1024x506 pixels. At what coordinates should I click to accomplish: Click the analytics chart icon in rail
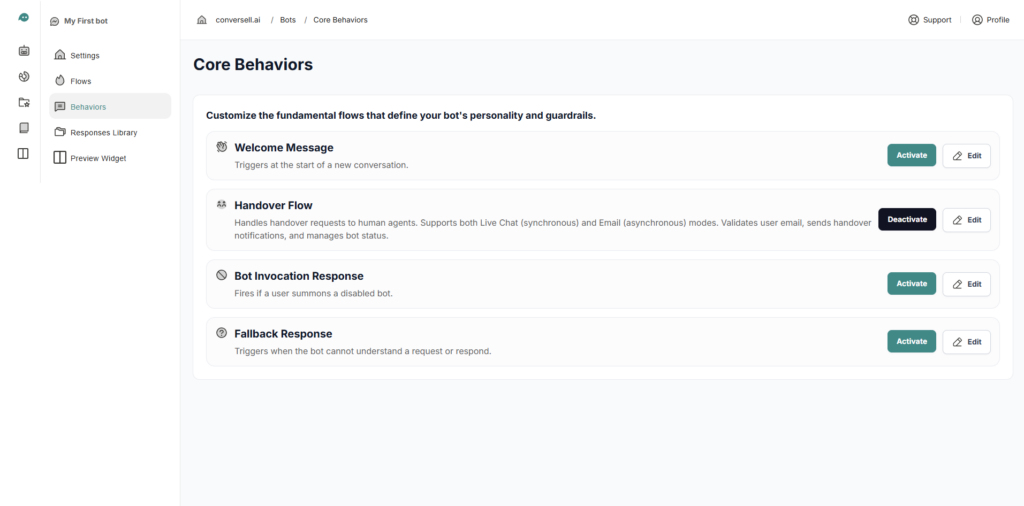24,76
